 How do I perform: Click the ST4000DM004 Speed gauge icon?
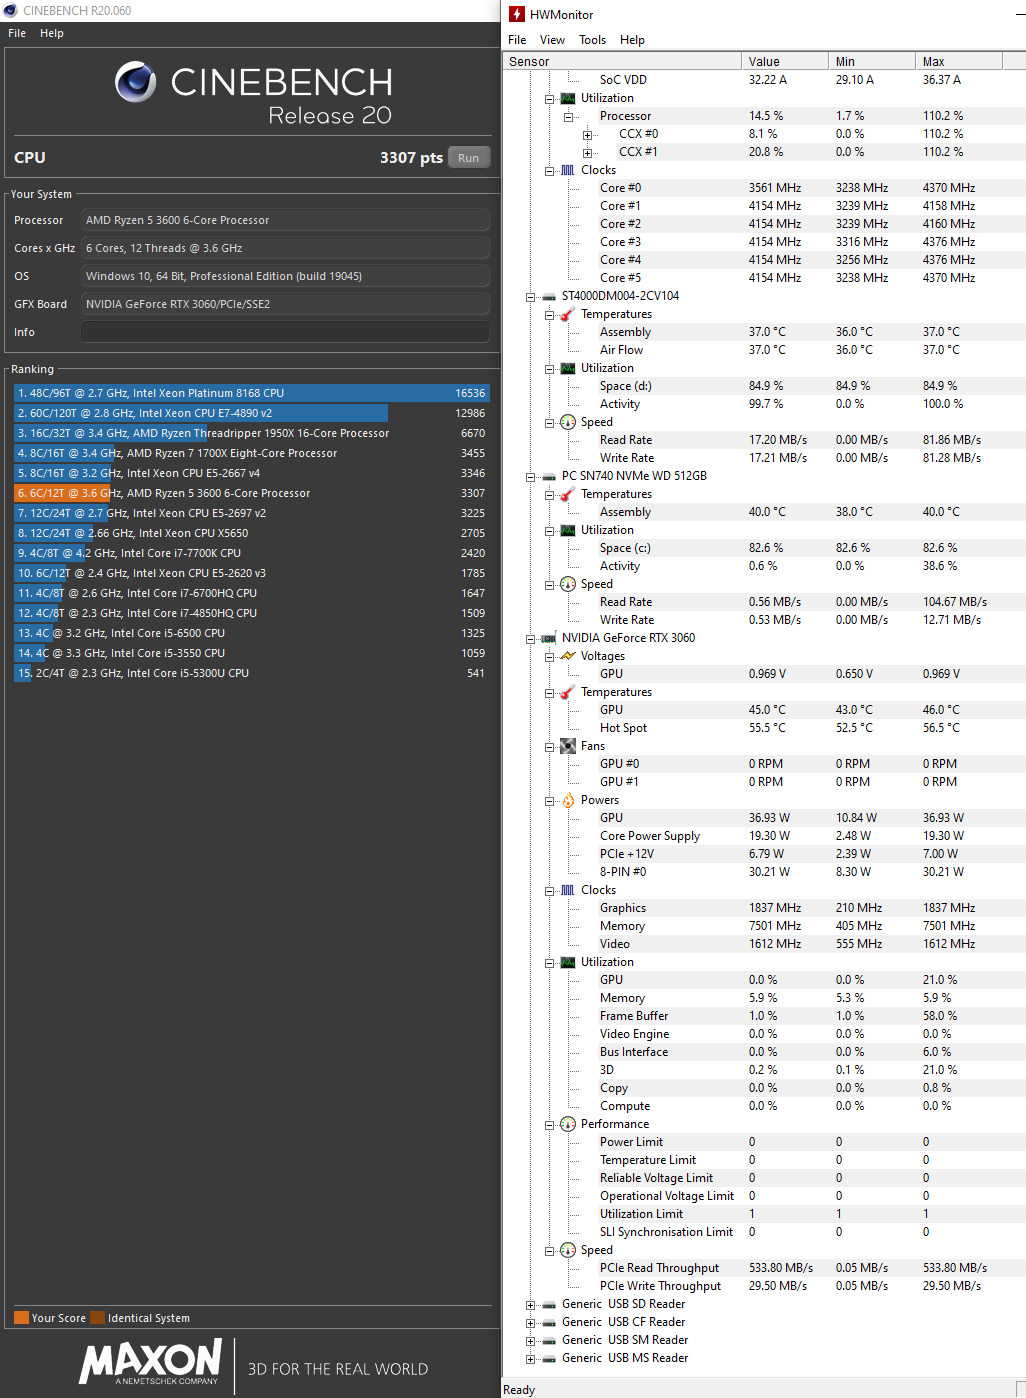click(x=568, y=422)
